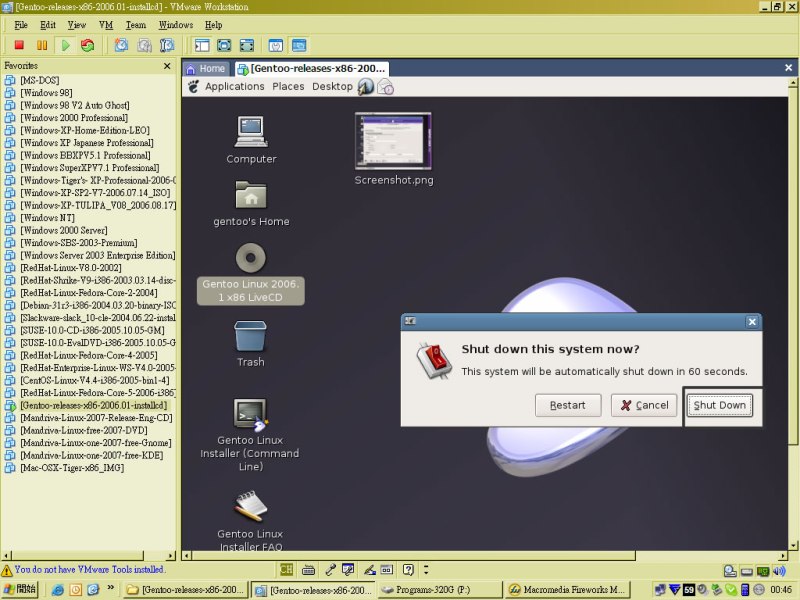Click the language bar help question icon
This screenshot has height=600, width=800.
(408, 569)
